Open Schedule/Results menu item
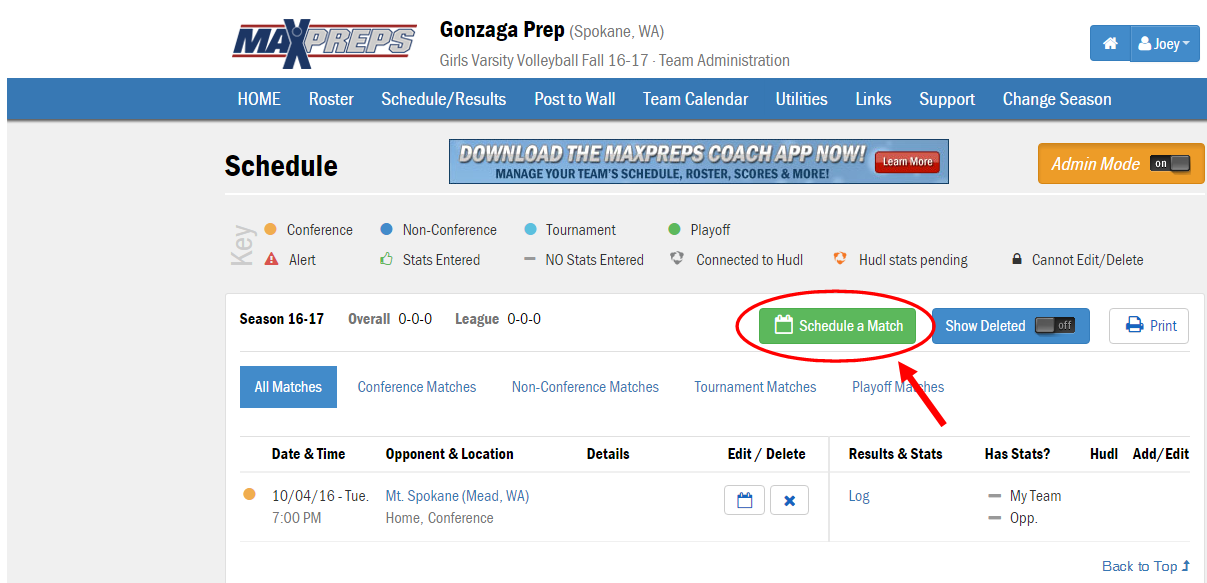Viewport: 1207px width, 583px height. [x=443, y=99]
